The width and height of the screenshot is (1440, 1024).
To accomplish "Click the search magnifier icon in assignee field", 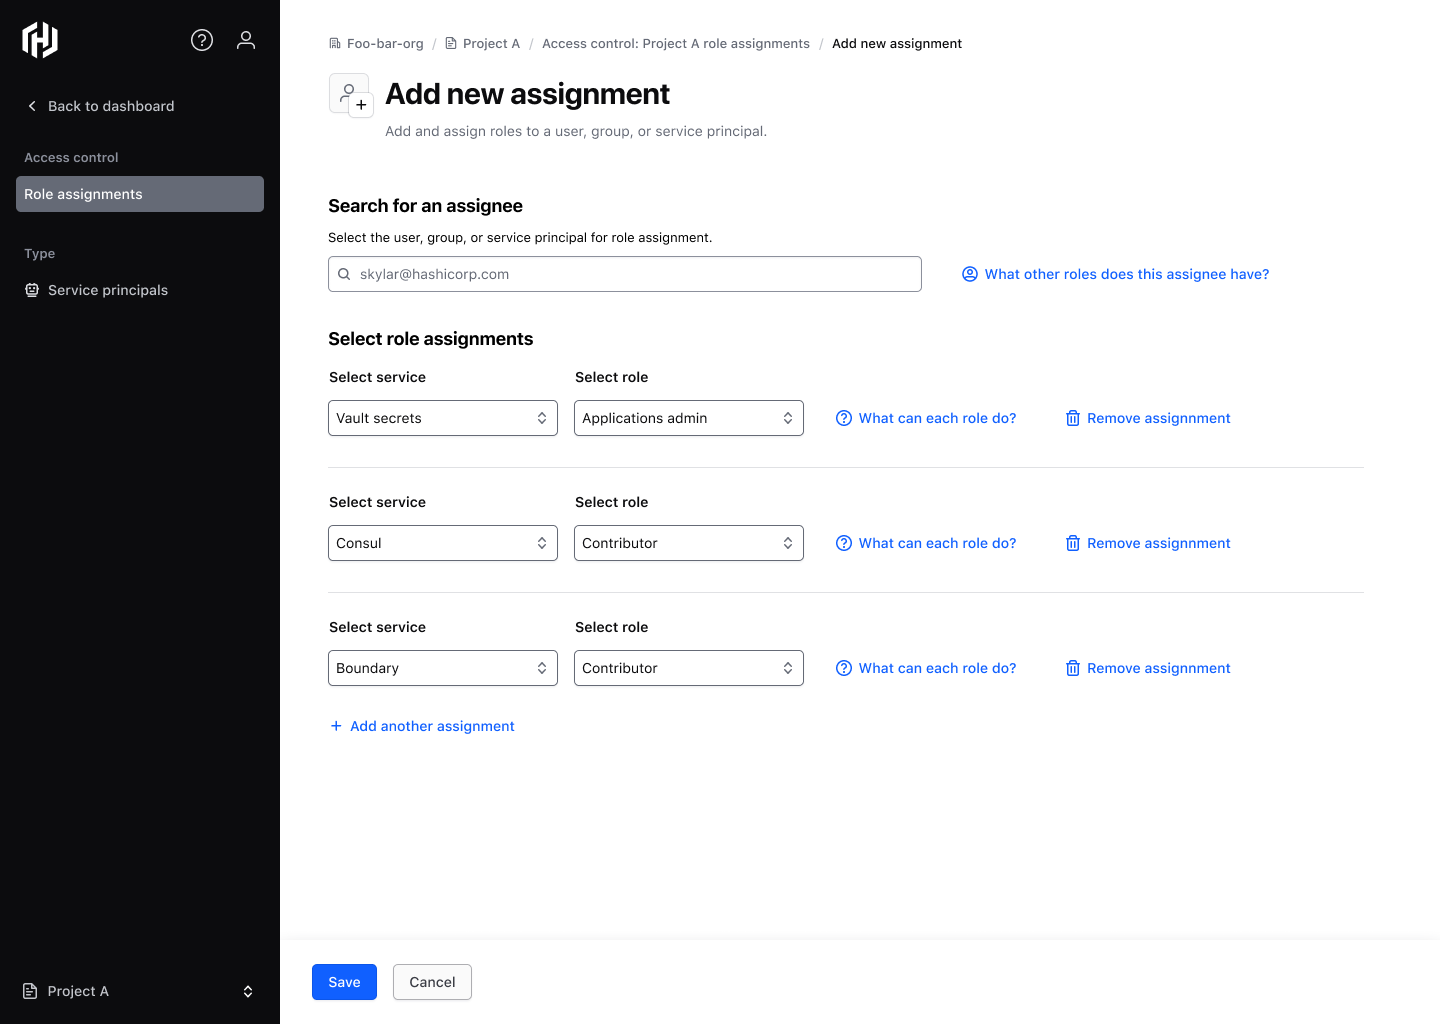I will pos(344,274).
